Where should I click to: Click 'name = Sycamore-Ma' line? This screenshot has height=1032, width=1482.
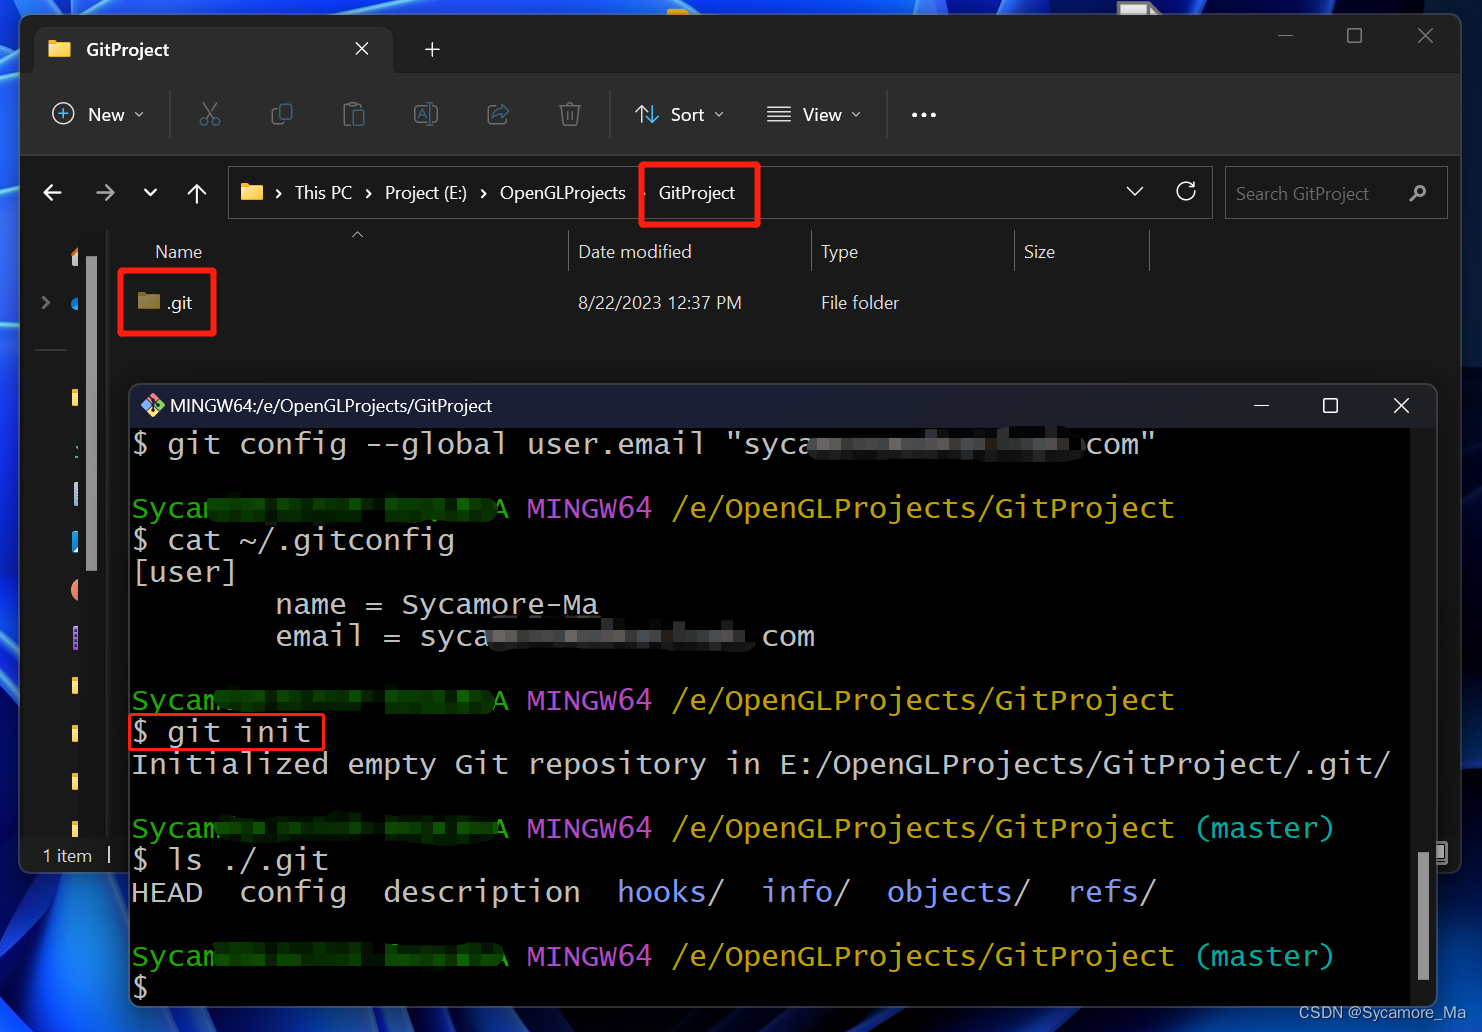point(437,605)
